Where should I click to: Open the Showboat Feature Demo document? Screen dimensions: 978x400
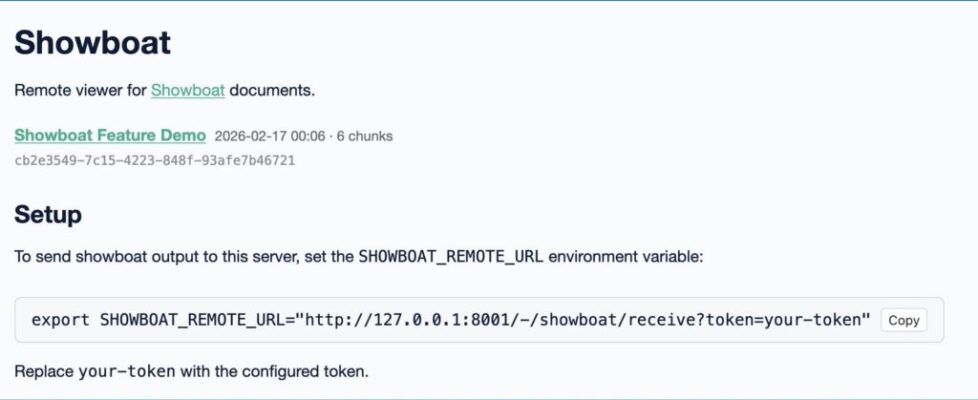click(110, 135)
